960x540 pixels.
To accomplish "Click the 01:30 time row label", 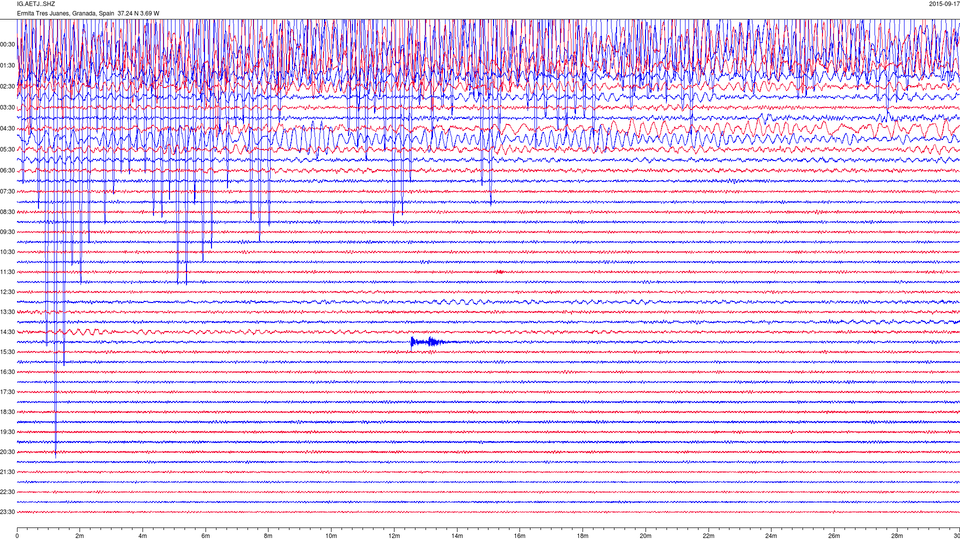I will point(7,66).
